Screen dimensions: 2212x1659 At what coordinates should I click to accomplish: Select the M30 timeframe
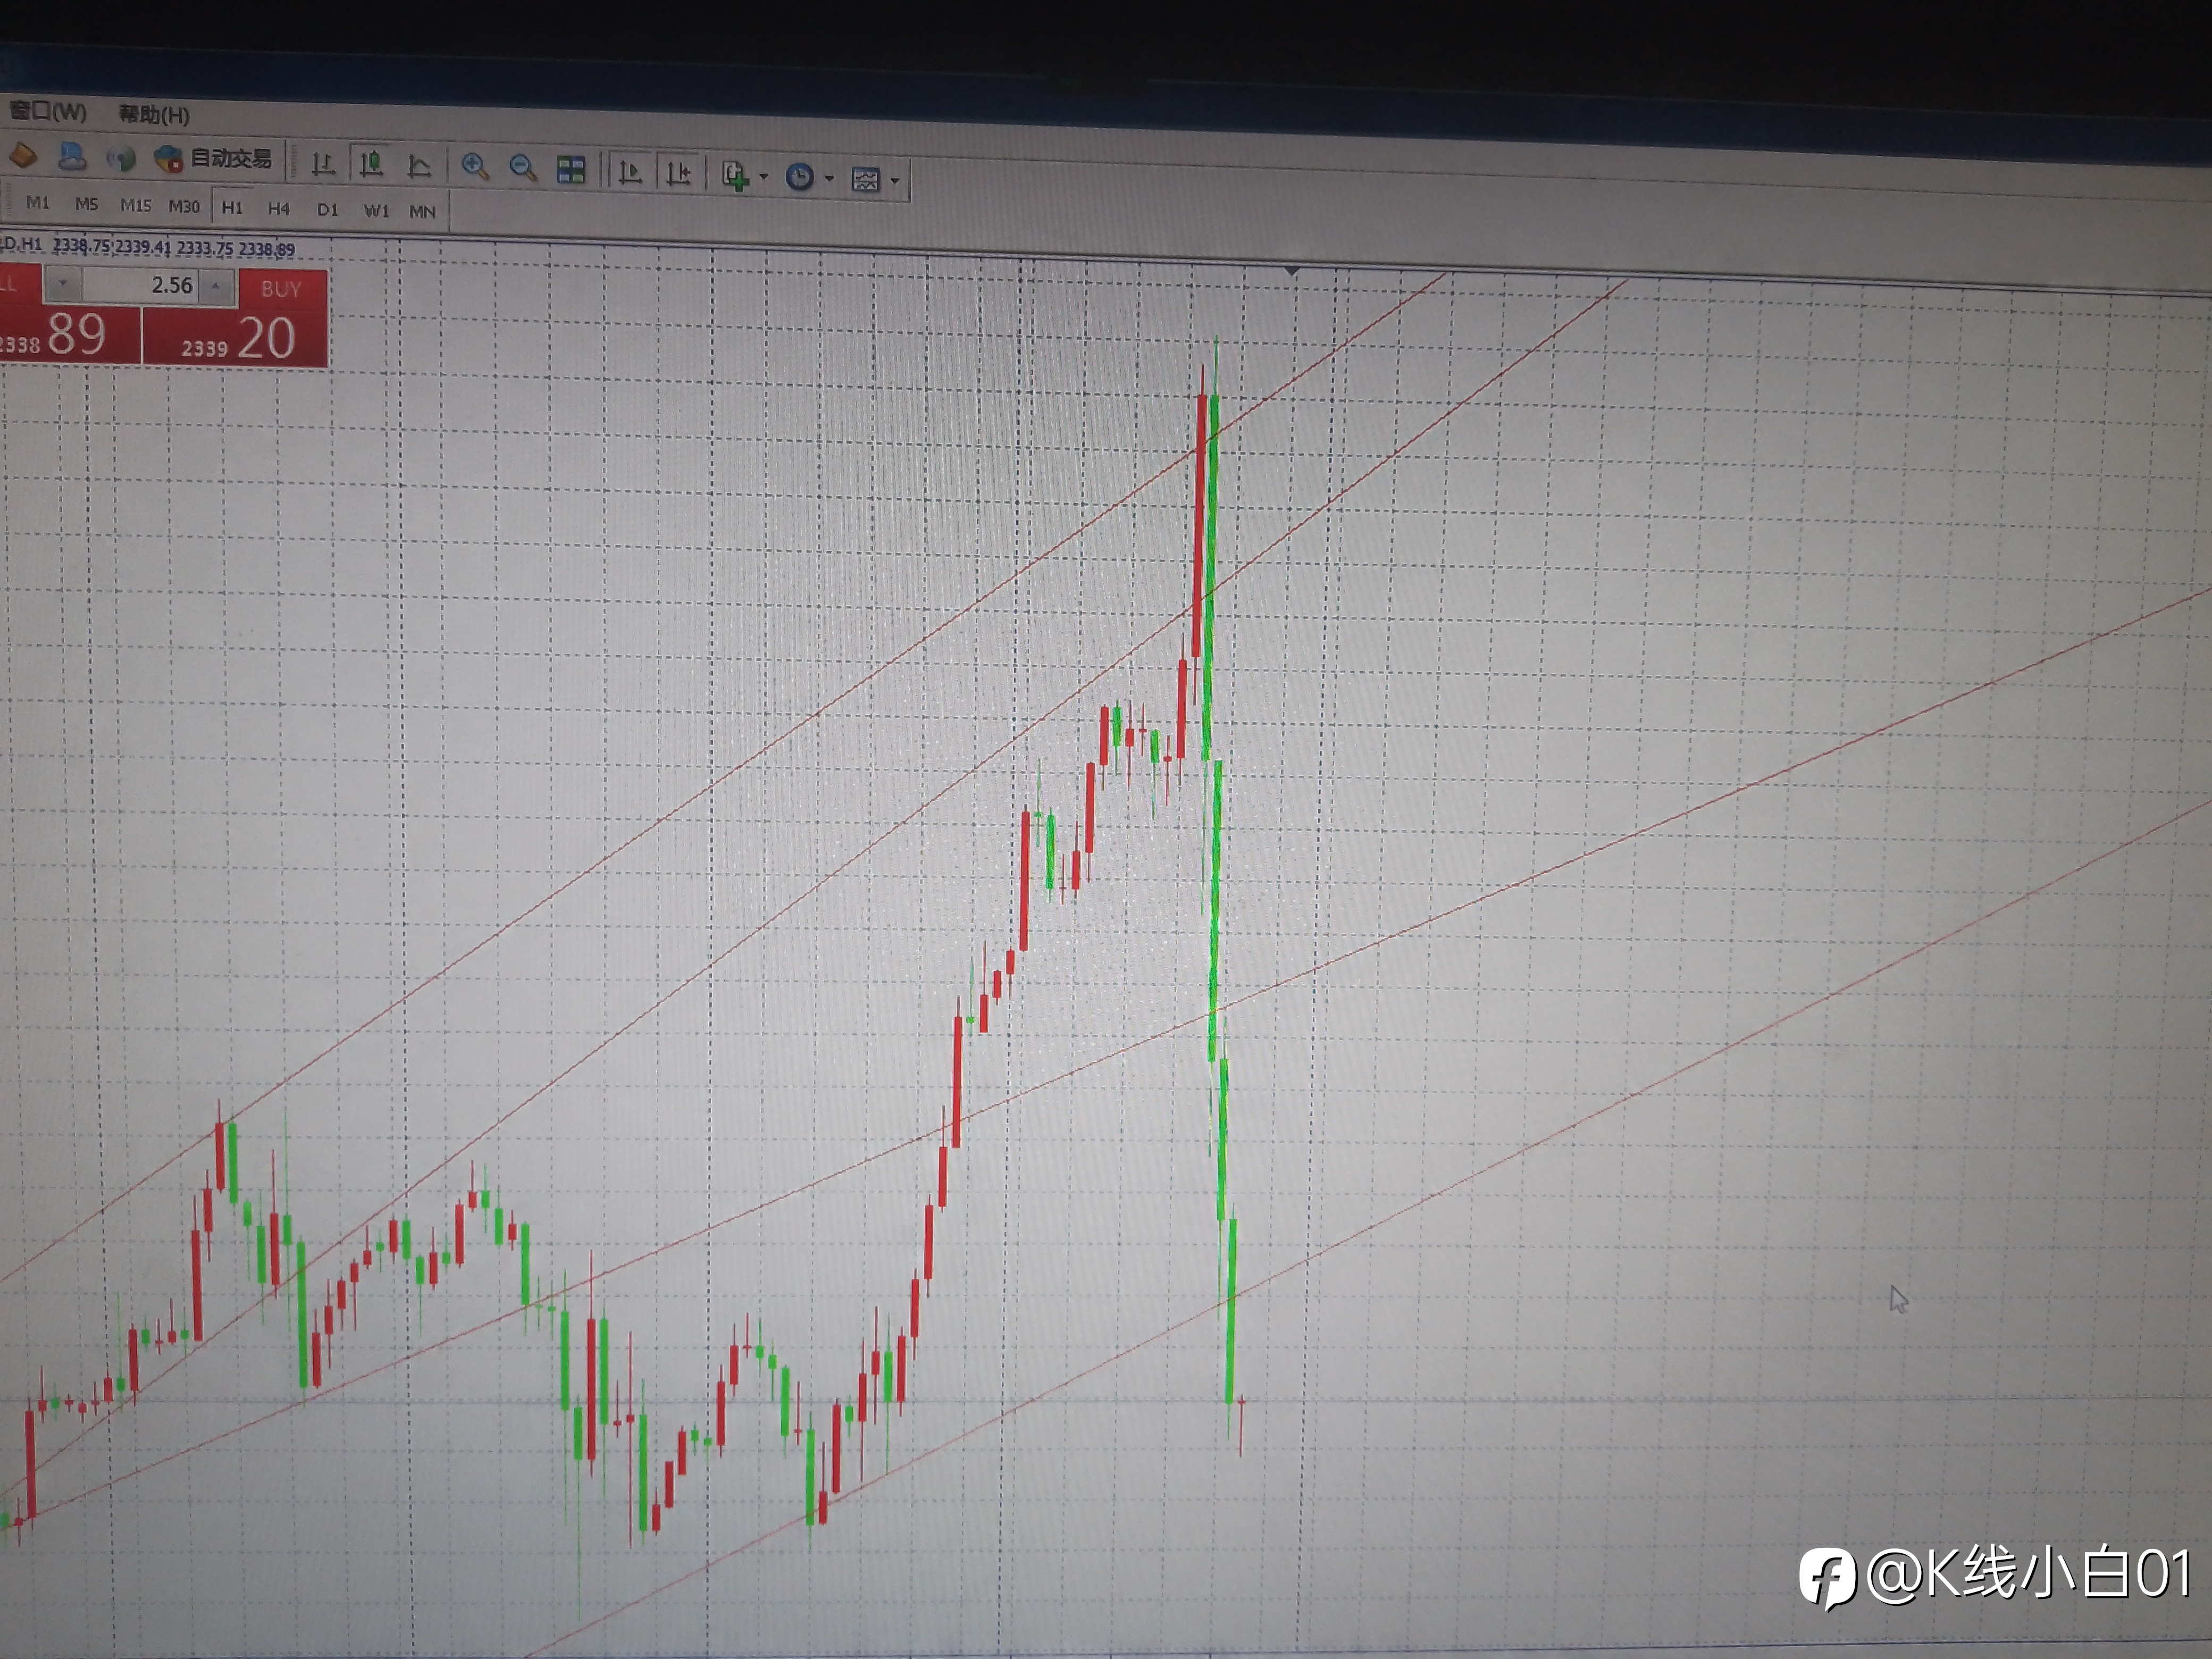coord(184,206)
